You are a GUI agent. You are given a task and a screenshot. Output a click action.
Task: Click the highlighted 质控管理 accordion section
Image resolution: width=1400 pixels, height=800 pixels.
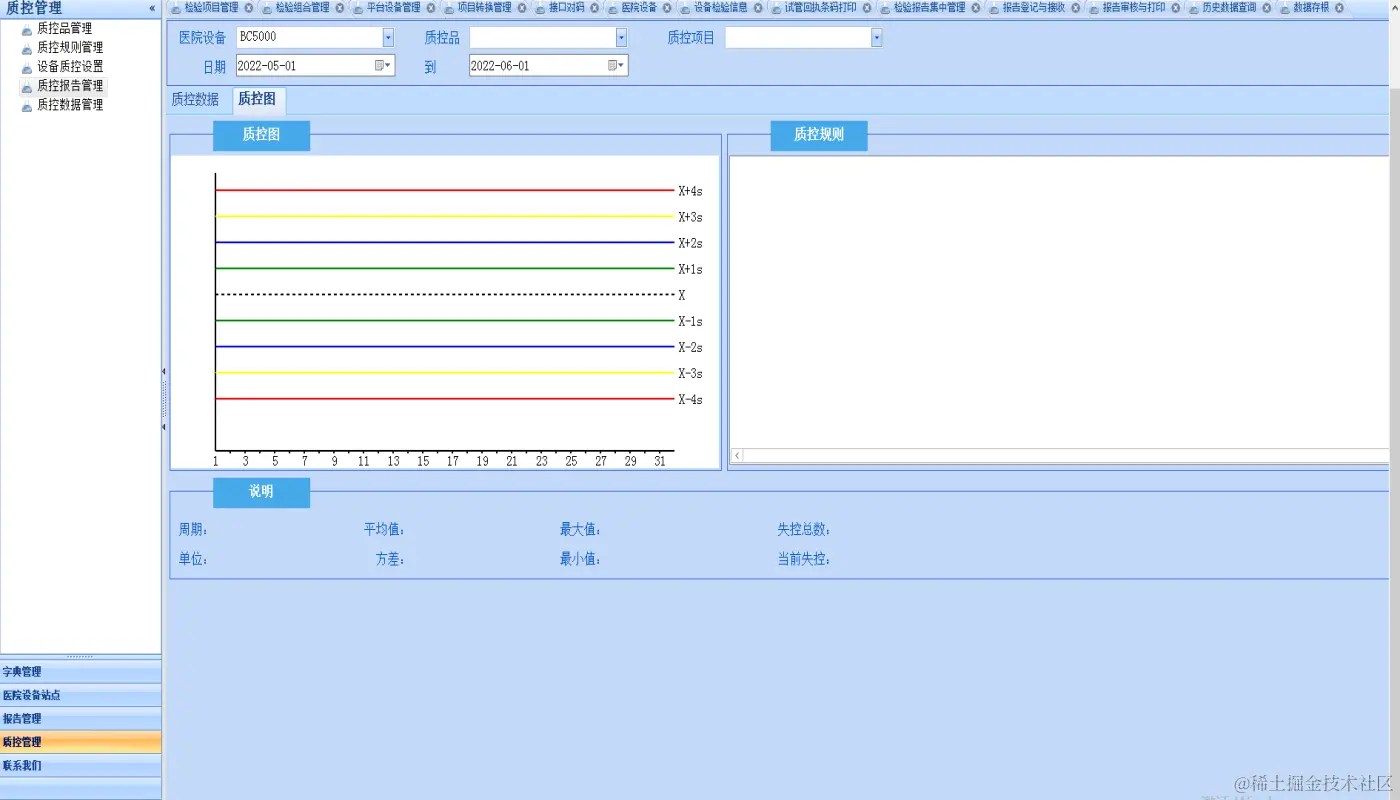pos(80,742)
